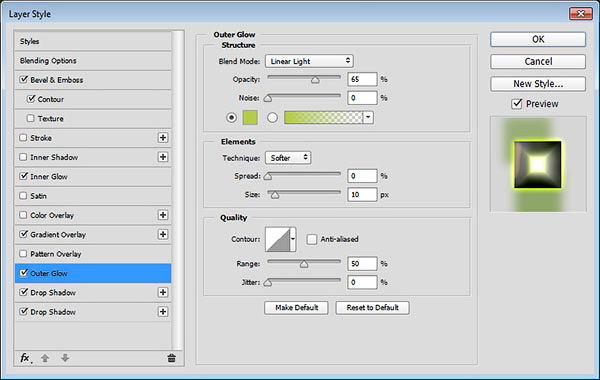600x380 pixels.
Task: Click the Contour curve thumbnail
Action: pyautogui.click(x=278, y=239)
